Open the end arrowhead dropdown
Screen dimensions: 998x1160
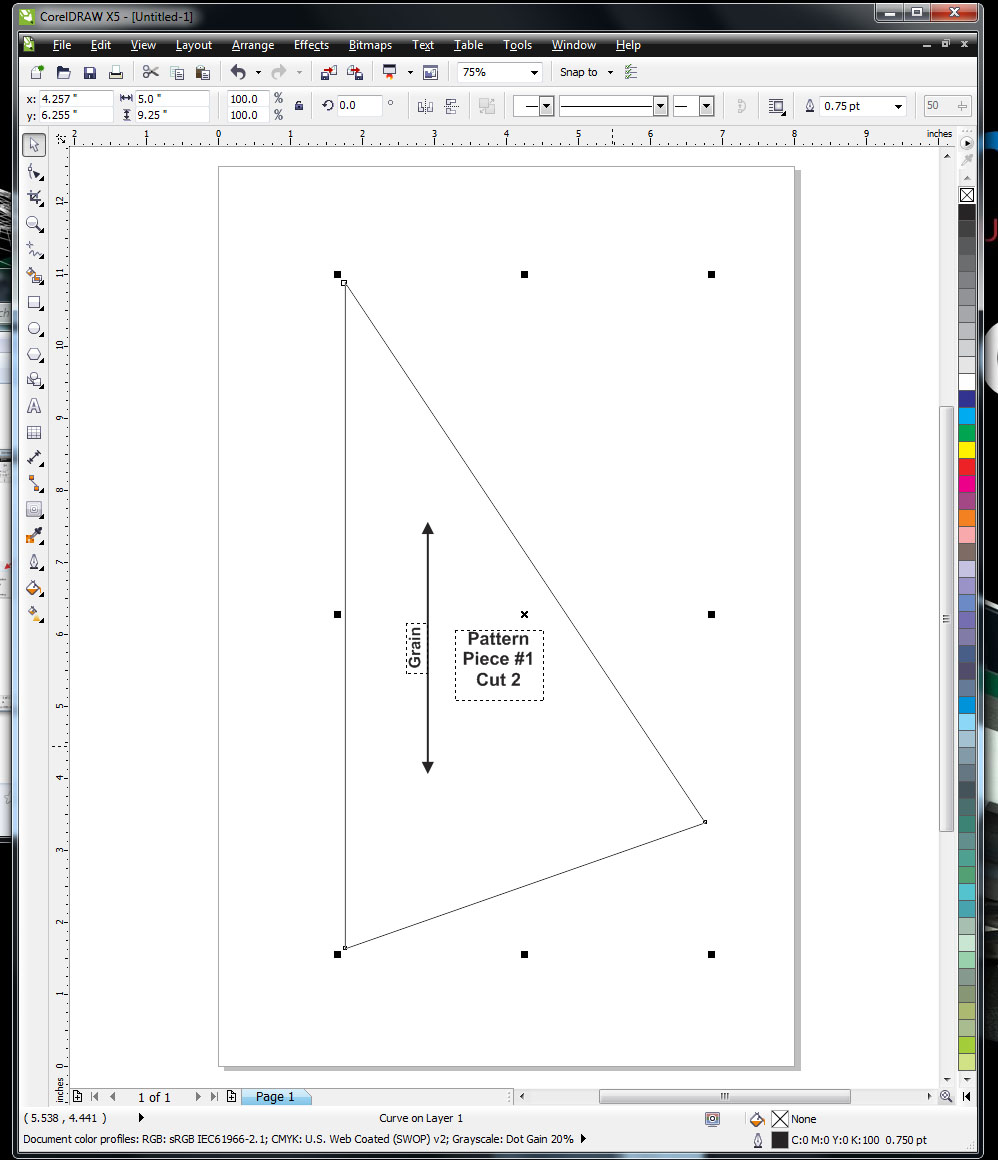(707, 107)
